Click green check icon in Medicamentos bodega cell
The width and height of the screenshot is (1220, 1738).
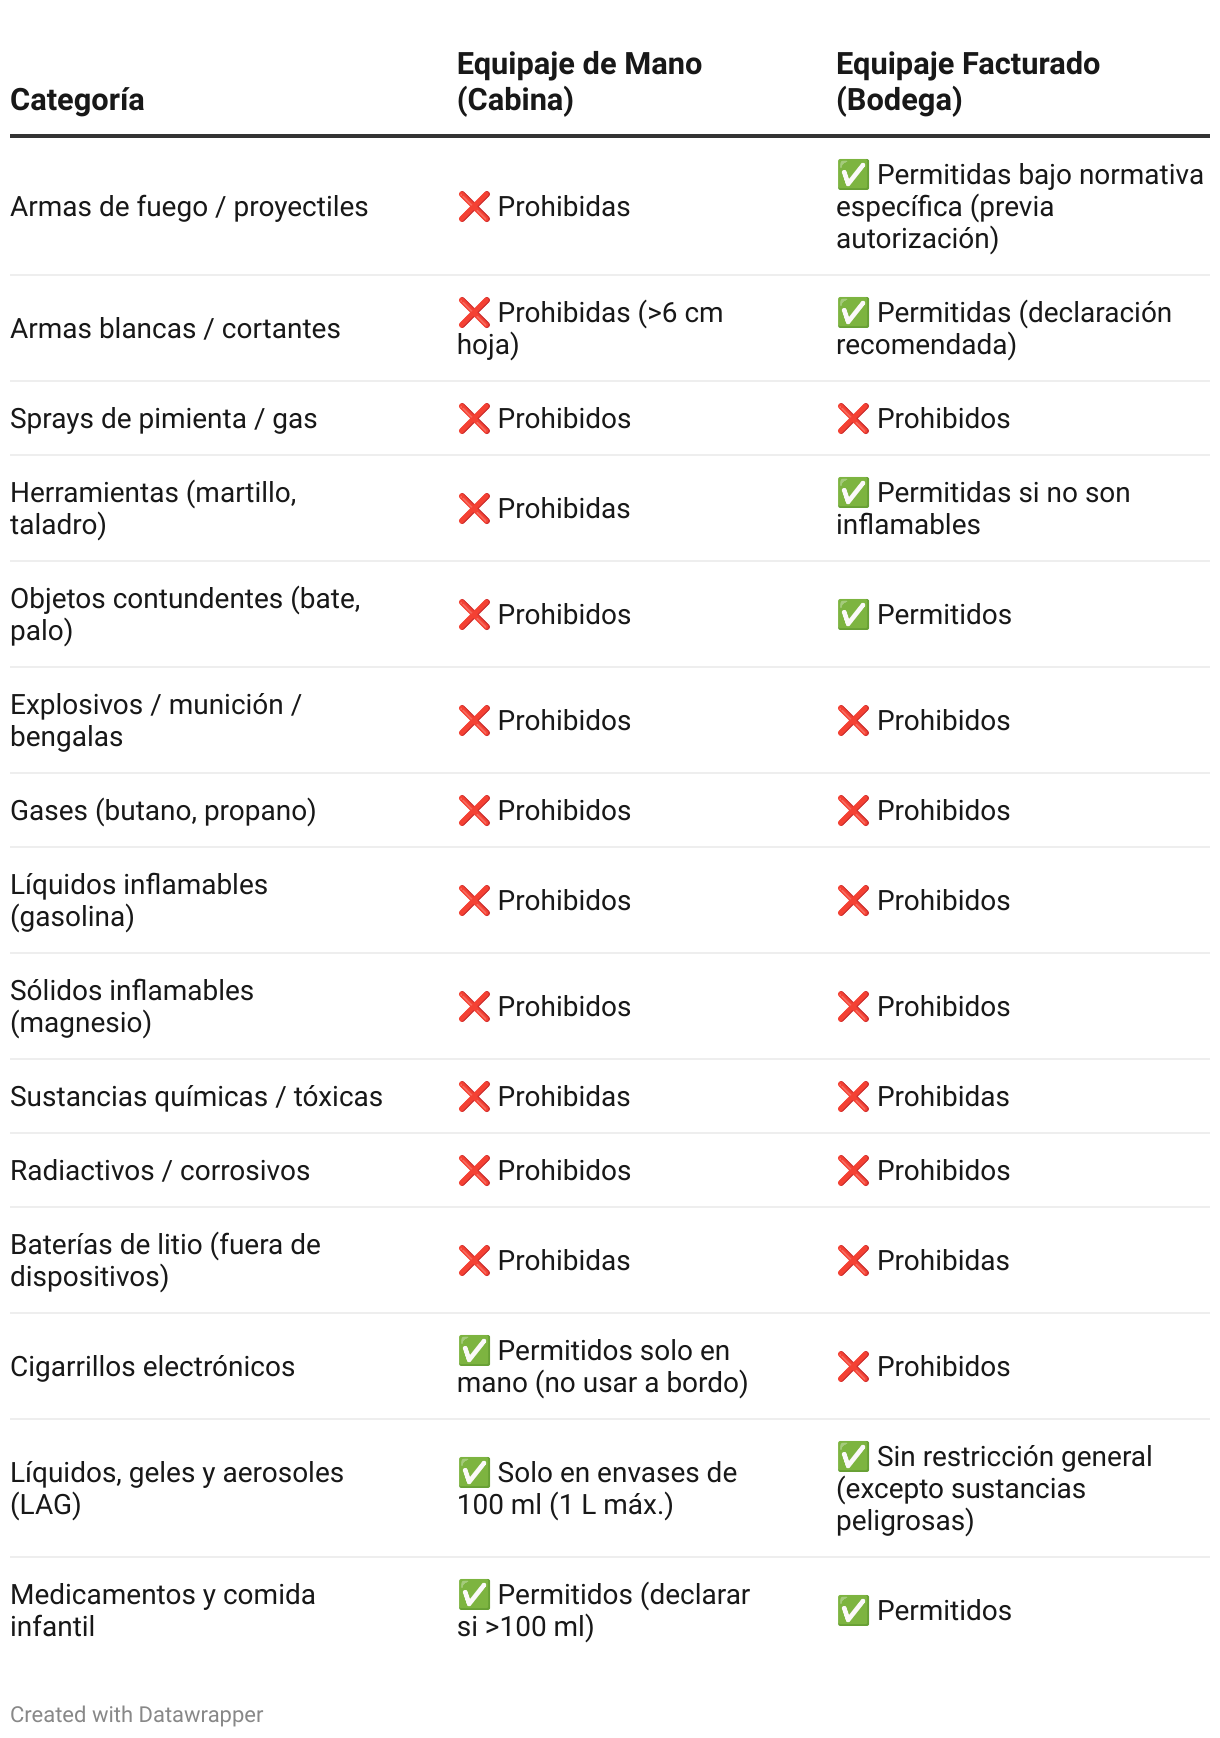pos(853,1611)
